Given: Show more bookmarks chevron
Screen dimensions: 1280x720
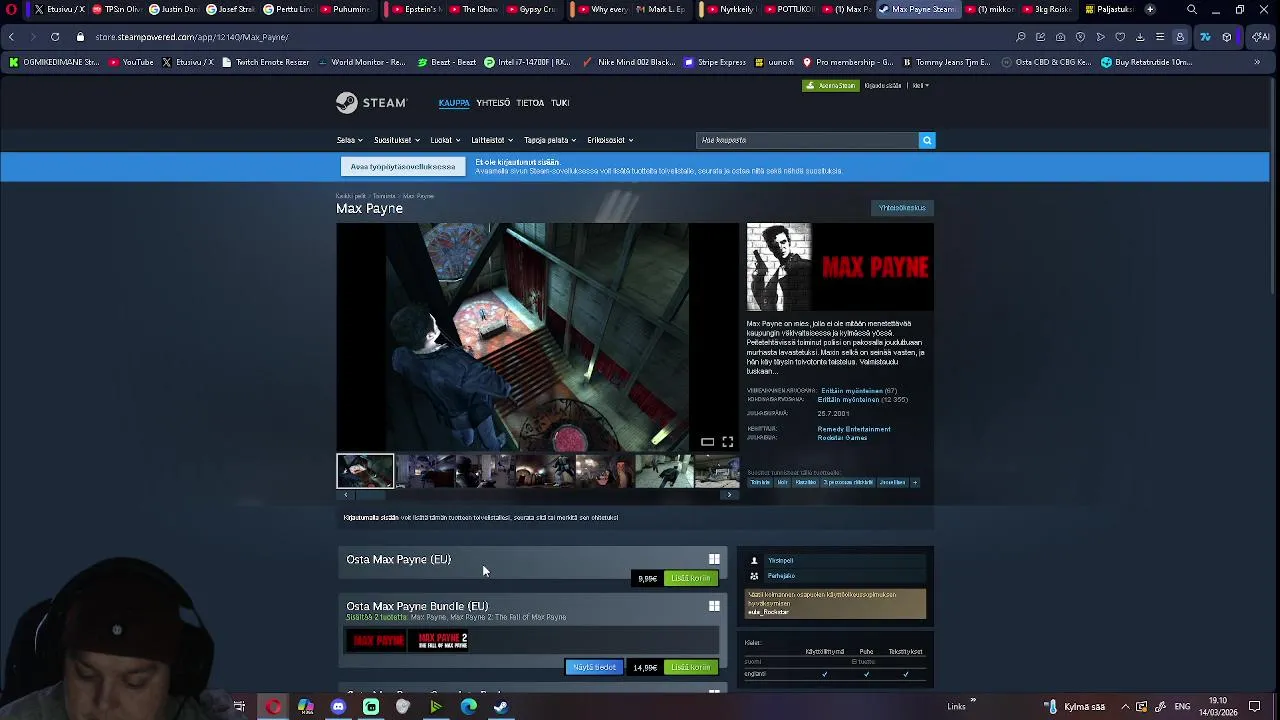Looking at the screenshot, I should pyautogui.click(x=1257, y=62).
